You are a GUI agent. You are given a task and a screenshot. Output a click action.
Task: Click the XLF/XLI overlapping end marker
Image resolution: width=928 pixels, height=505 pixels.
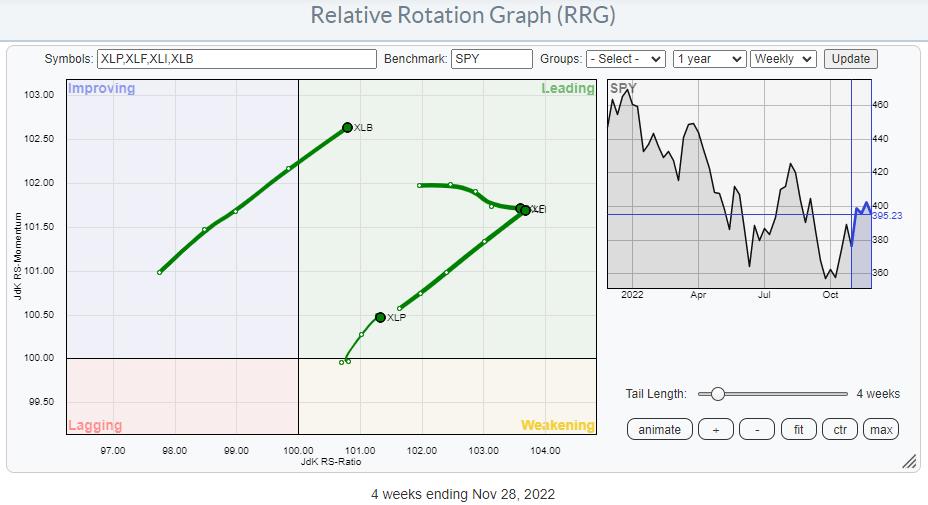pyautogui.click(x=525, y=210)
